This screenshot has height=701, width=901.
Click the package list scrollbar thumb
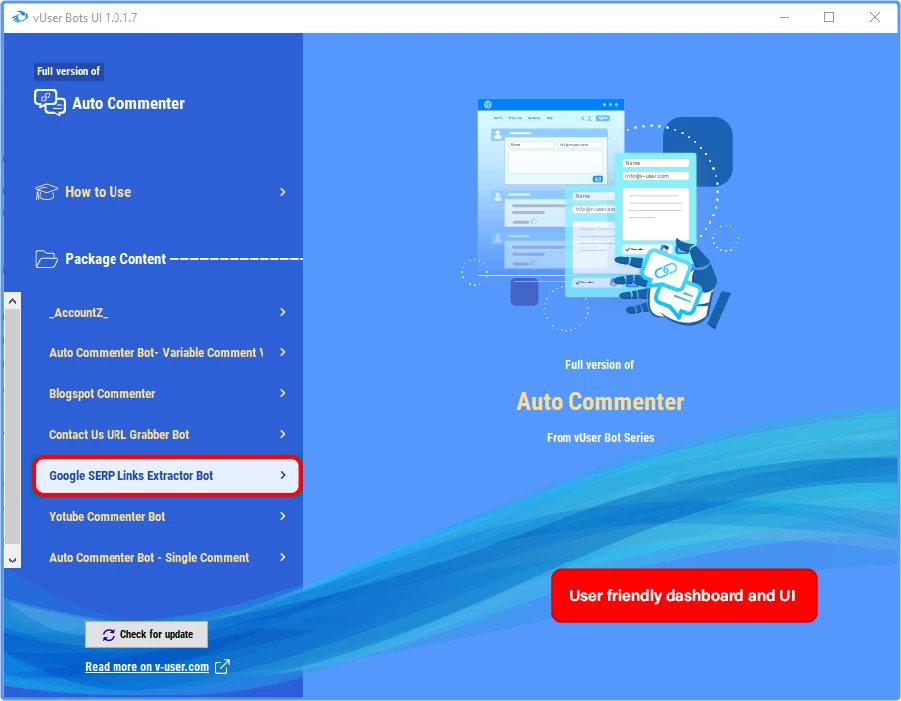point(12,426)
